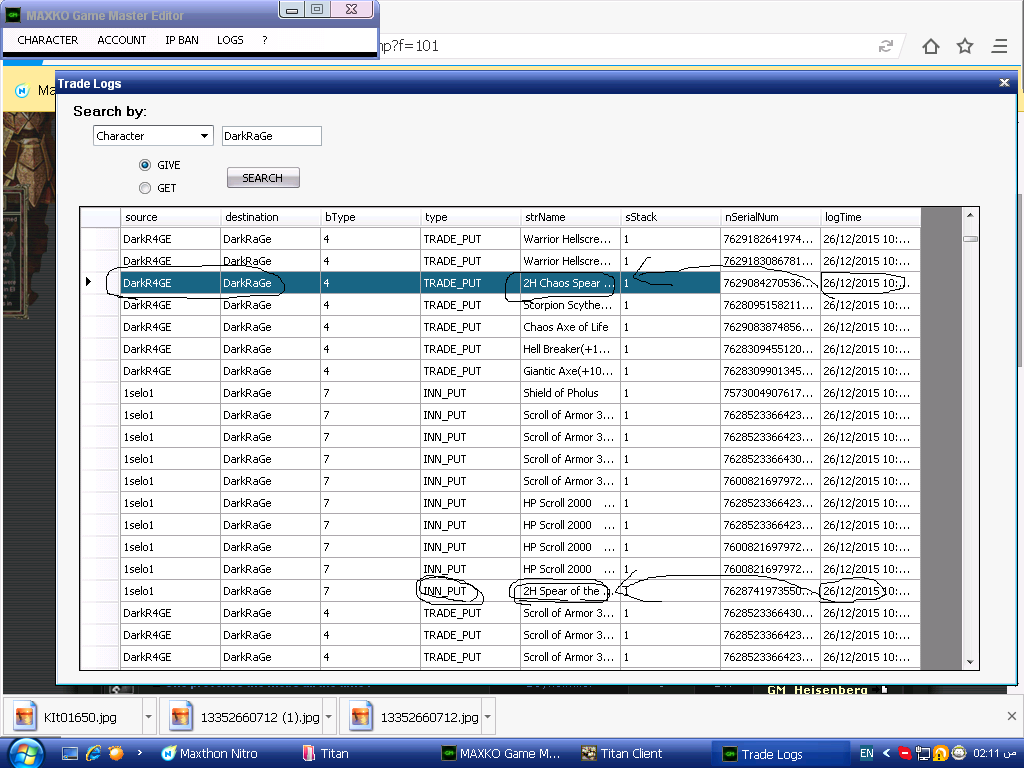Viewport: 1024px width, 768px height.
Task: Click the orange quick launch icon
Action: point(116,753)
